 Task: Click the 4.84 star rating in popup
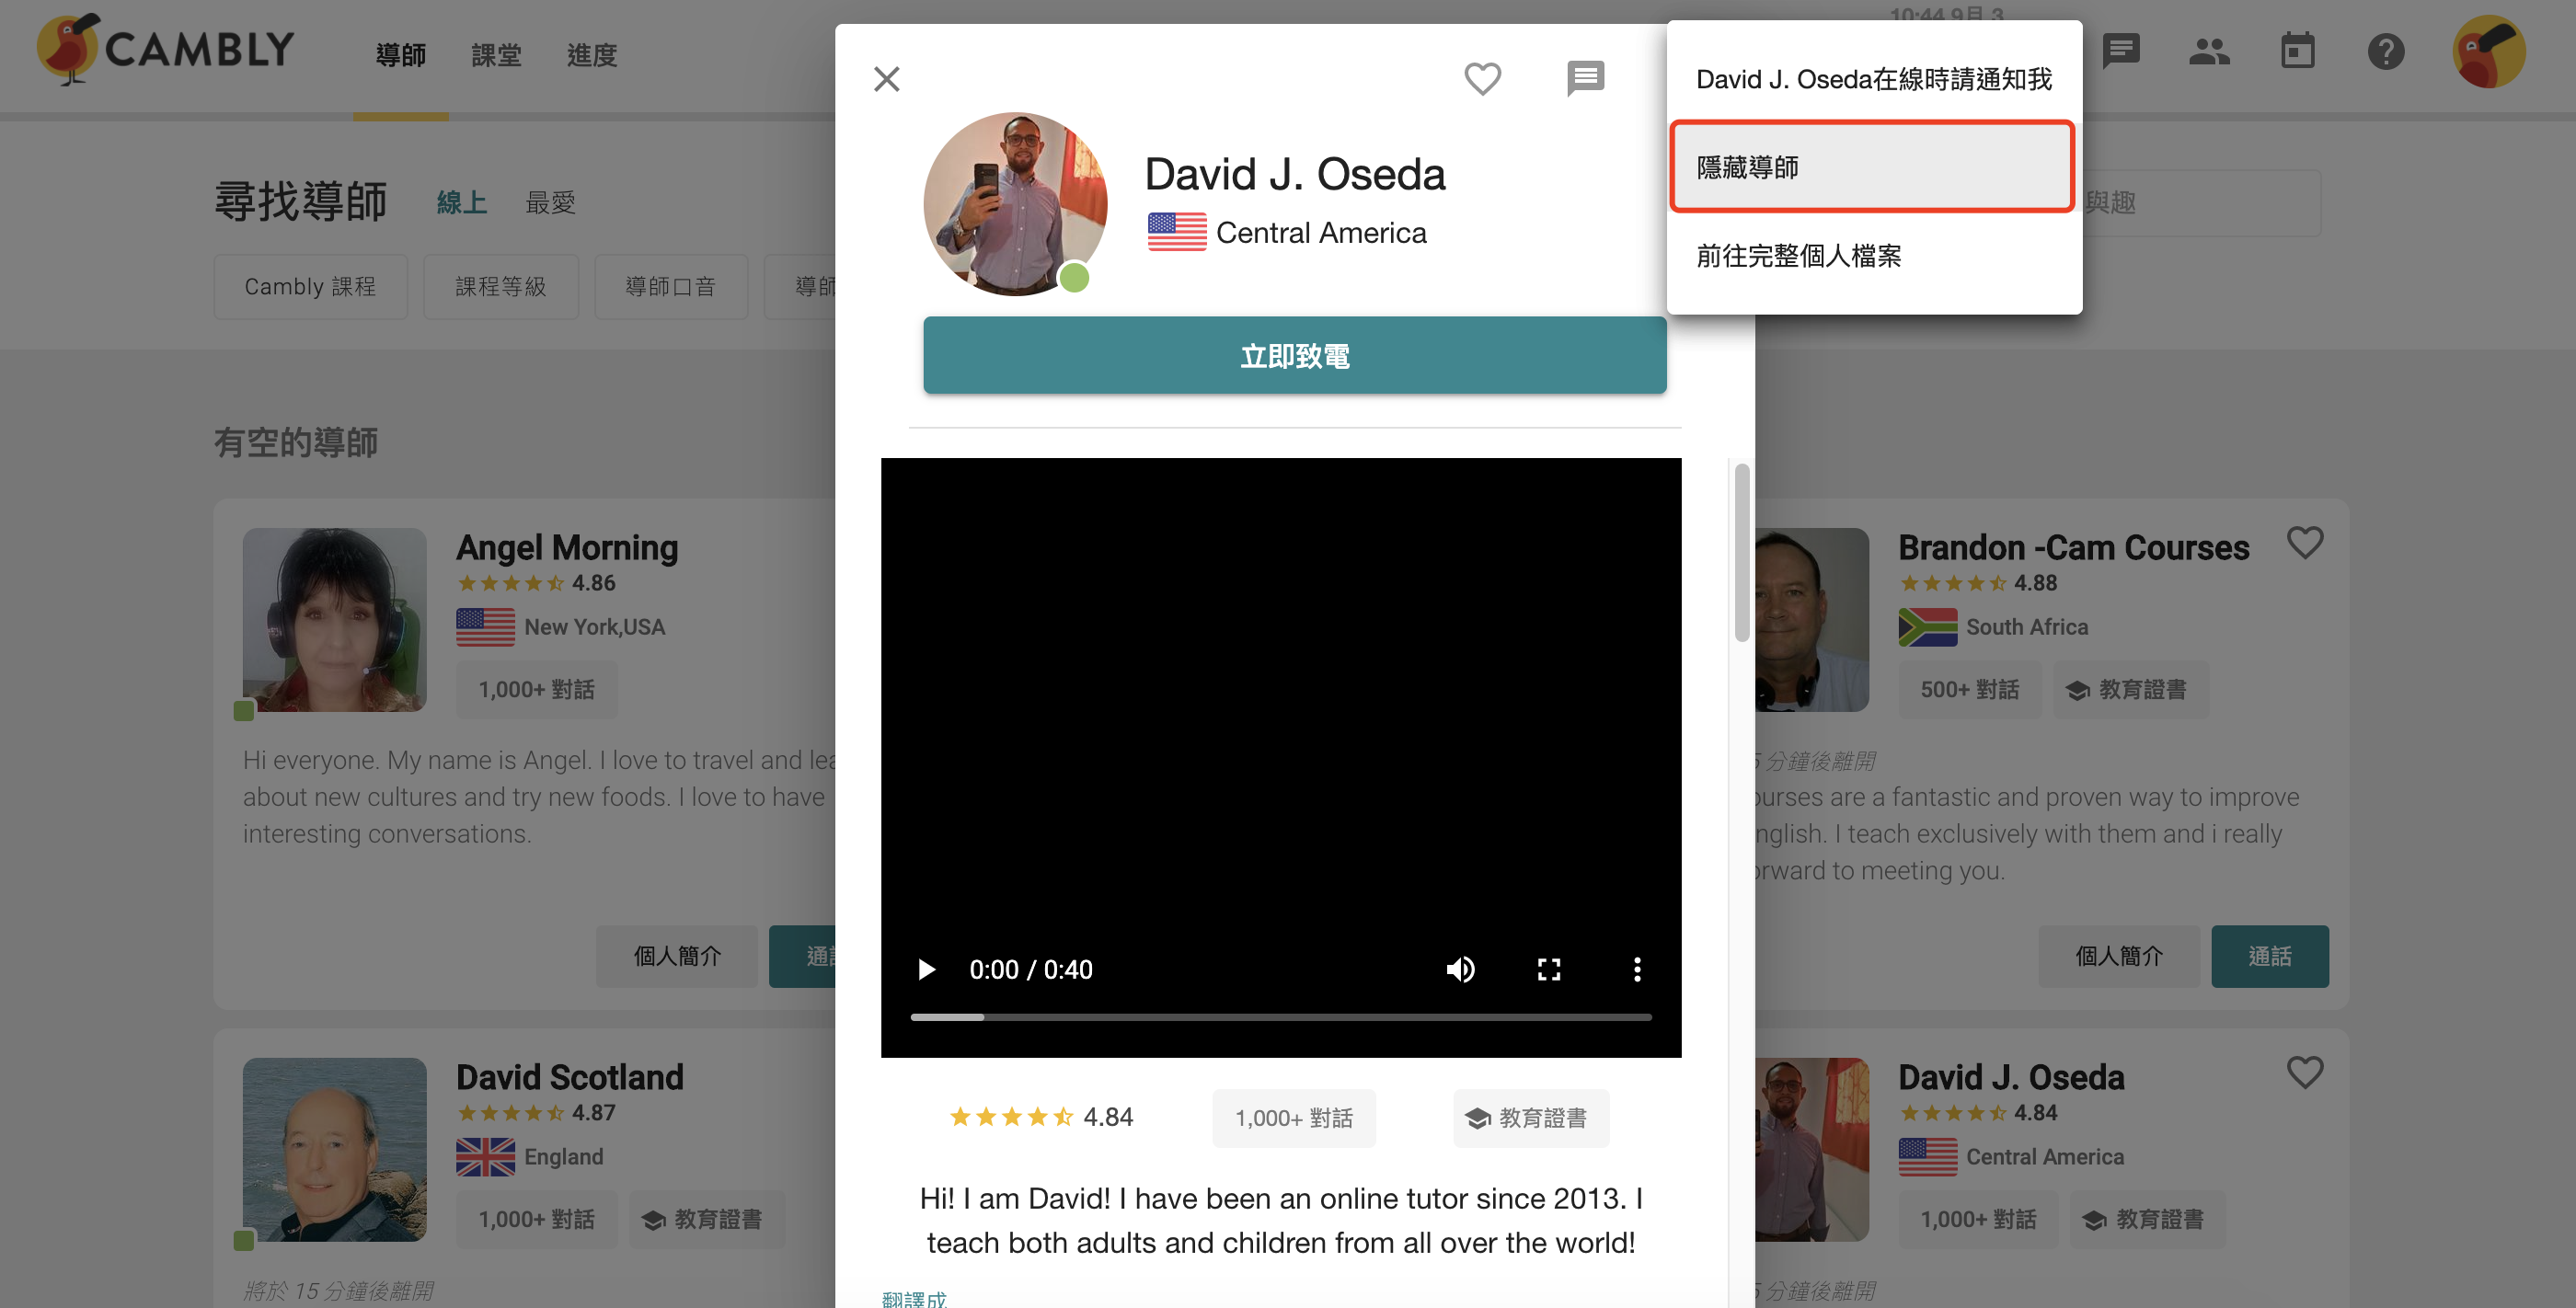[1040, 1117]
